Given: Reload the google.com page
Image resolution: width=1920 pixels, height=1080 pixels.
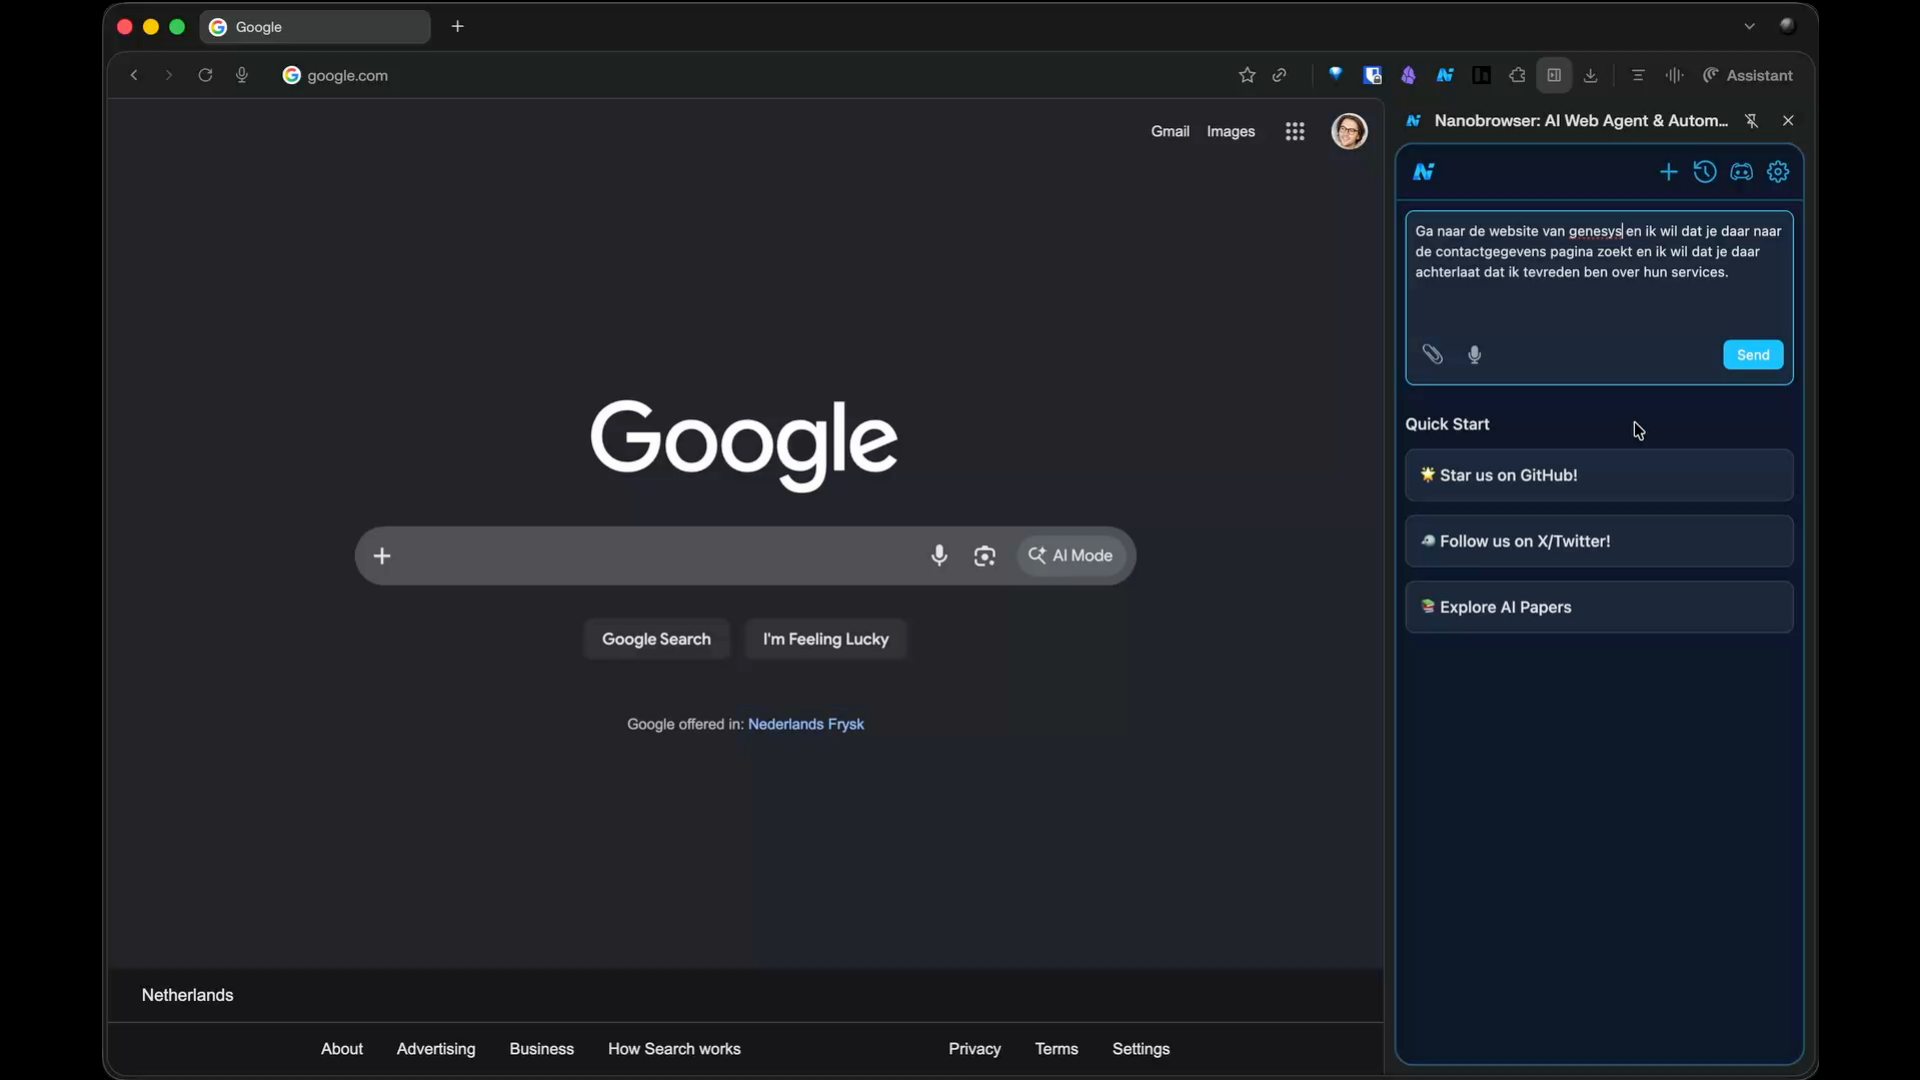Looking at the screenshot, I should pos(205,75).
